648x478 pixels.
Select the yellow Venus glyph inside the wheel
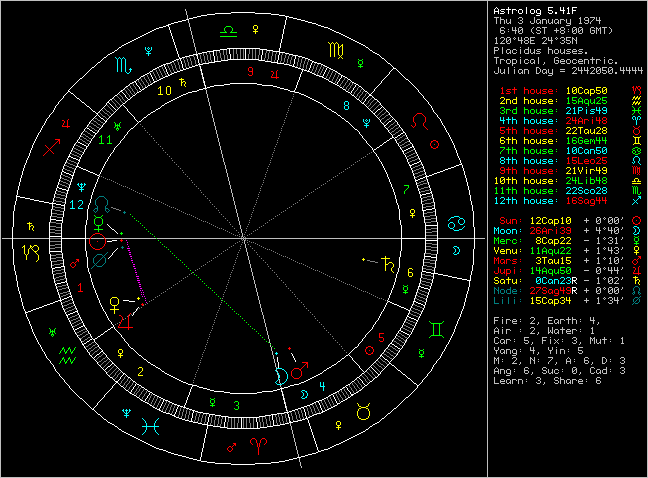tap(116, 300)
